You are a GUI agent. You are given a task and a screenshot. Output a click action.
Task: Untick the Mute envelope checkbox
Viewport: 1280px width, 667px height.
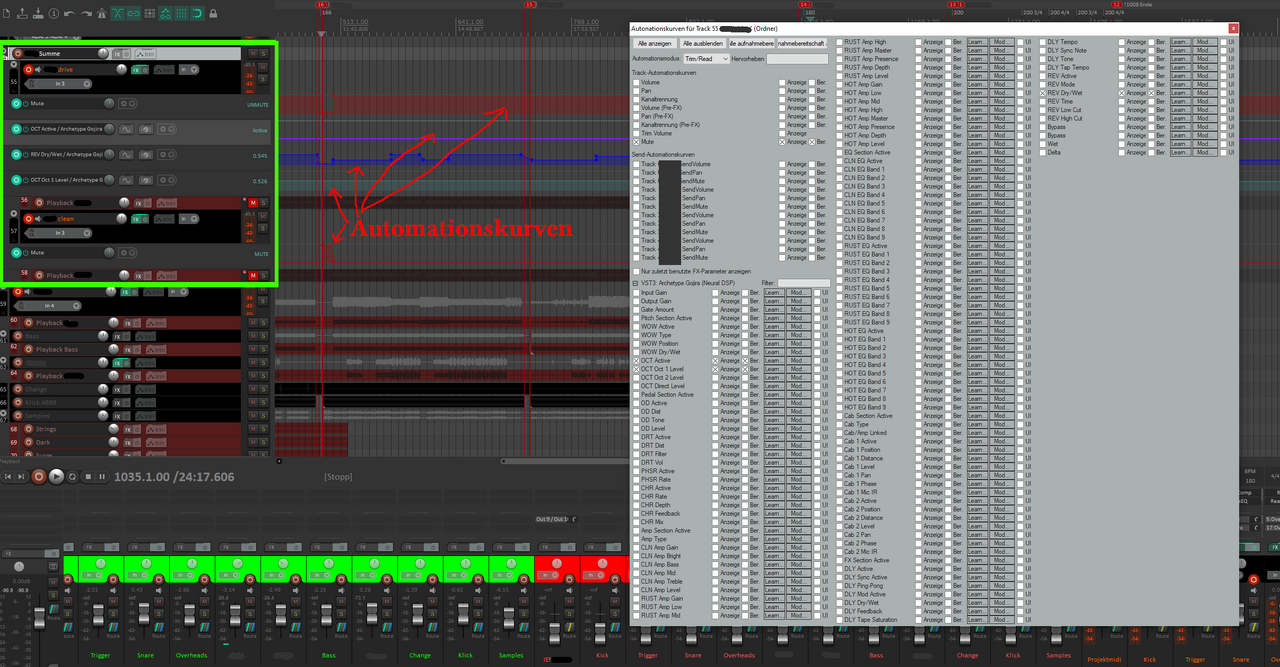[x=636, y=142]
